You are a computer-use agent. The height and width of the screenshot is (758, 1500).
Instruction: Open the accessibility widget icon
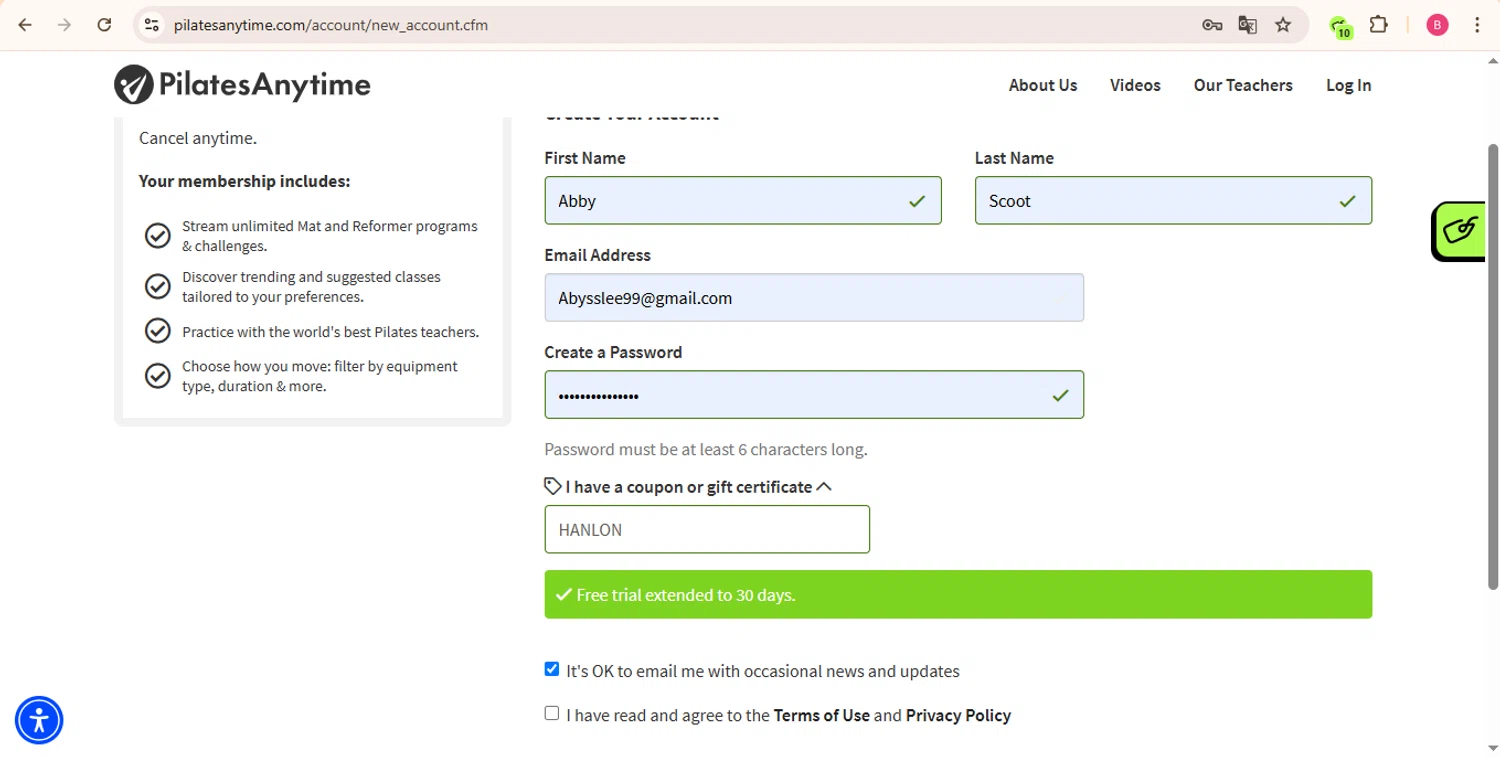(x=39, y=720)
